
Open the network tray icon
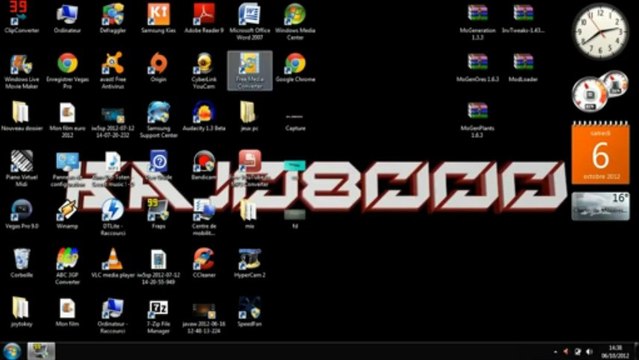tap(578, 351)
